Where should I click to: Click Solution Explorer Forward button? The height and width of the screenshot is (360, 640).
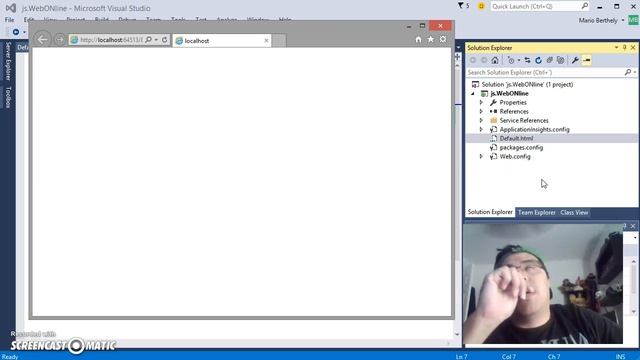484,60
